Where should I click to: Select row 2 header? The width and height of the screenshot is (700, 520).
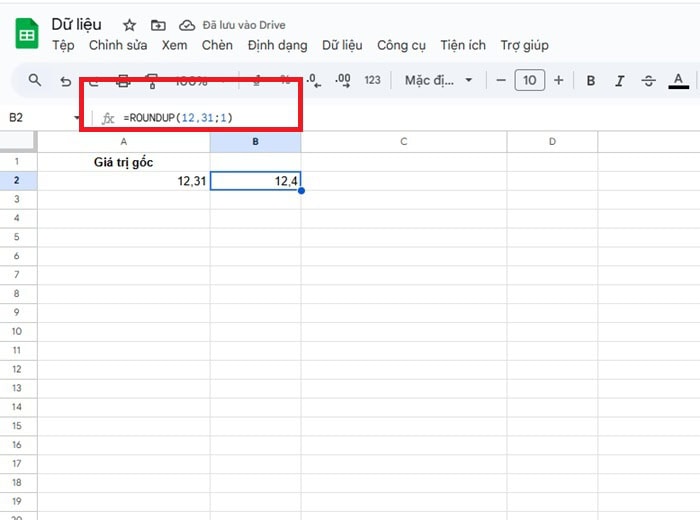18,180
